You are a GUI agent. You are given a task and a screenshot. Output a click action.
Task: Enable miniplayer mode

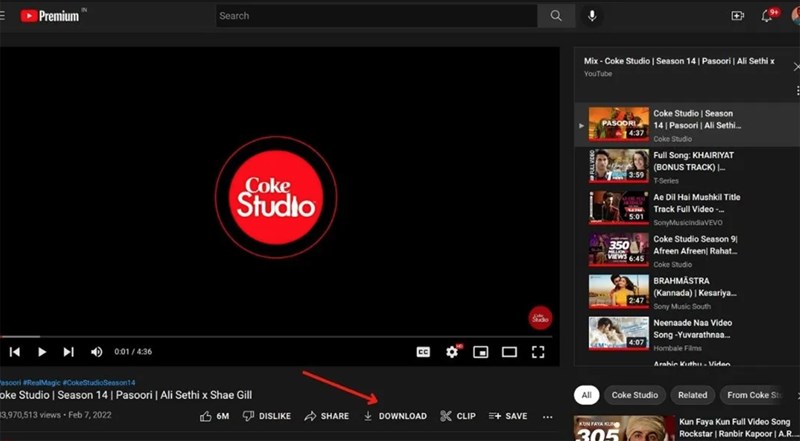click(481, 352)
